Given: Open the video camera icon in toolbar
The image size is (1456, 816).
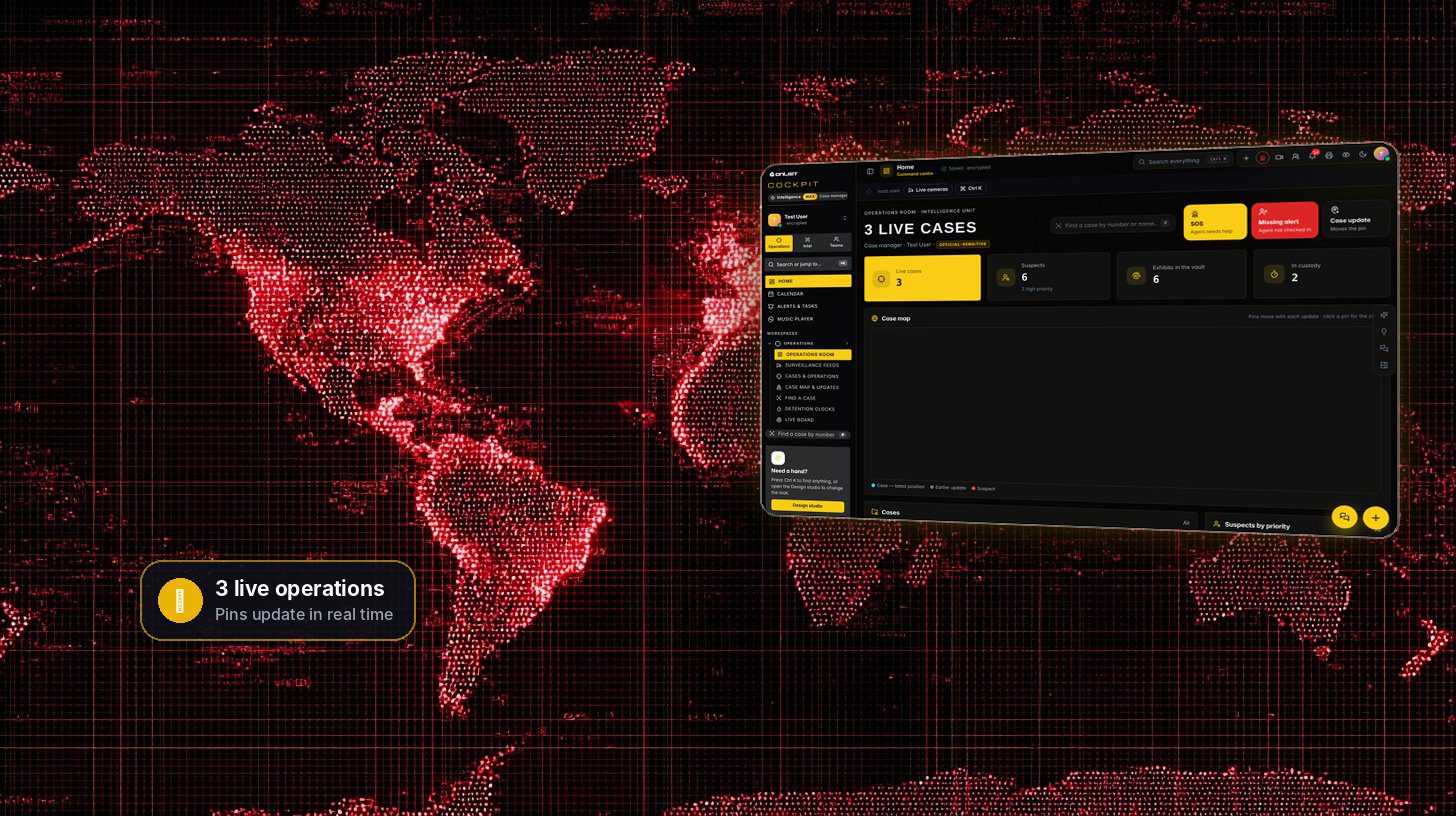Looking at the screenshot, I should click(1279, 157).
